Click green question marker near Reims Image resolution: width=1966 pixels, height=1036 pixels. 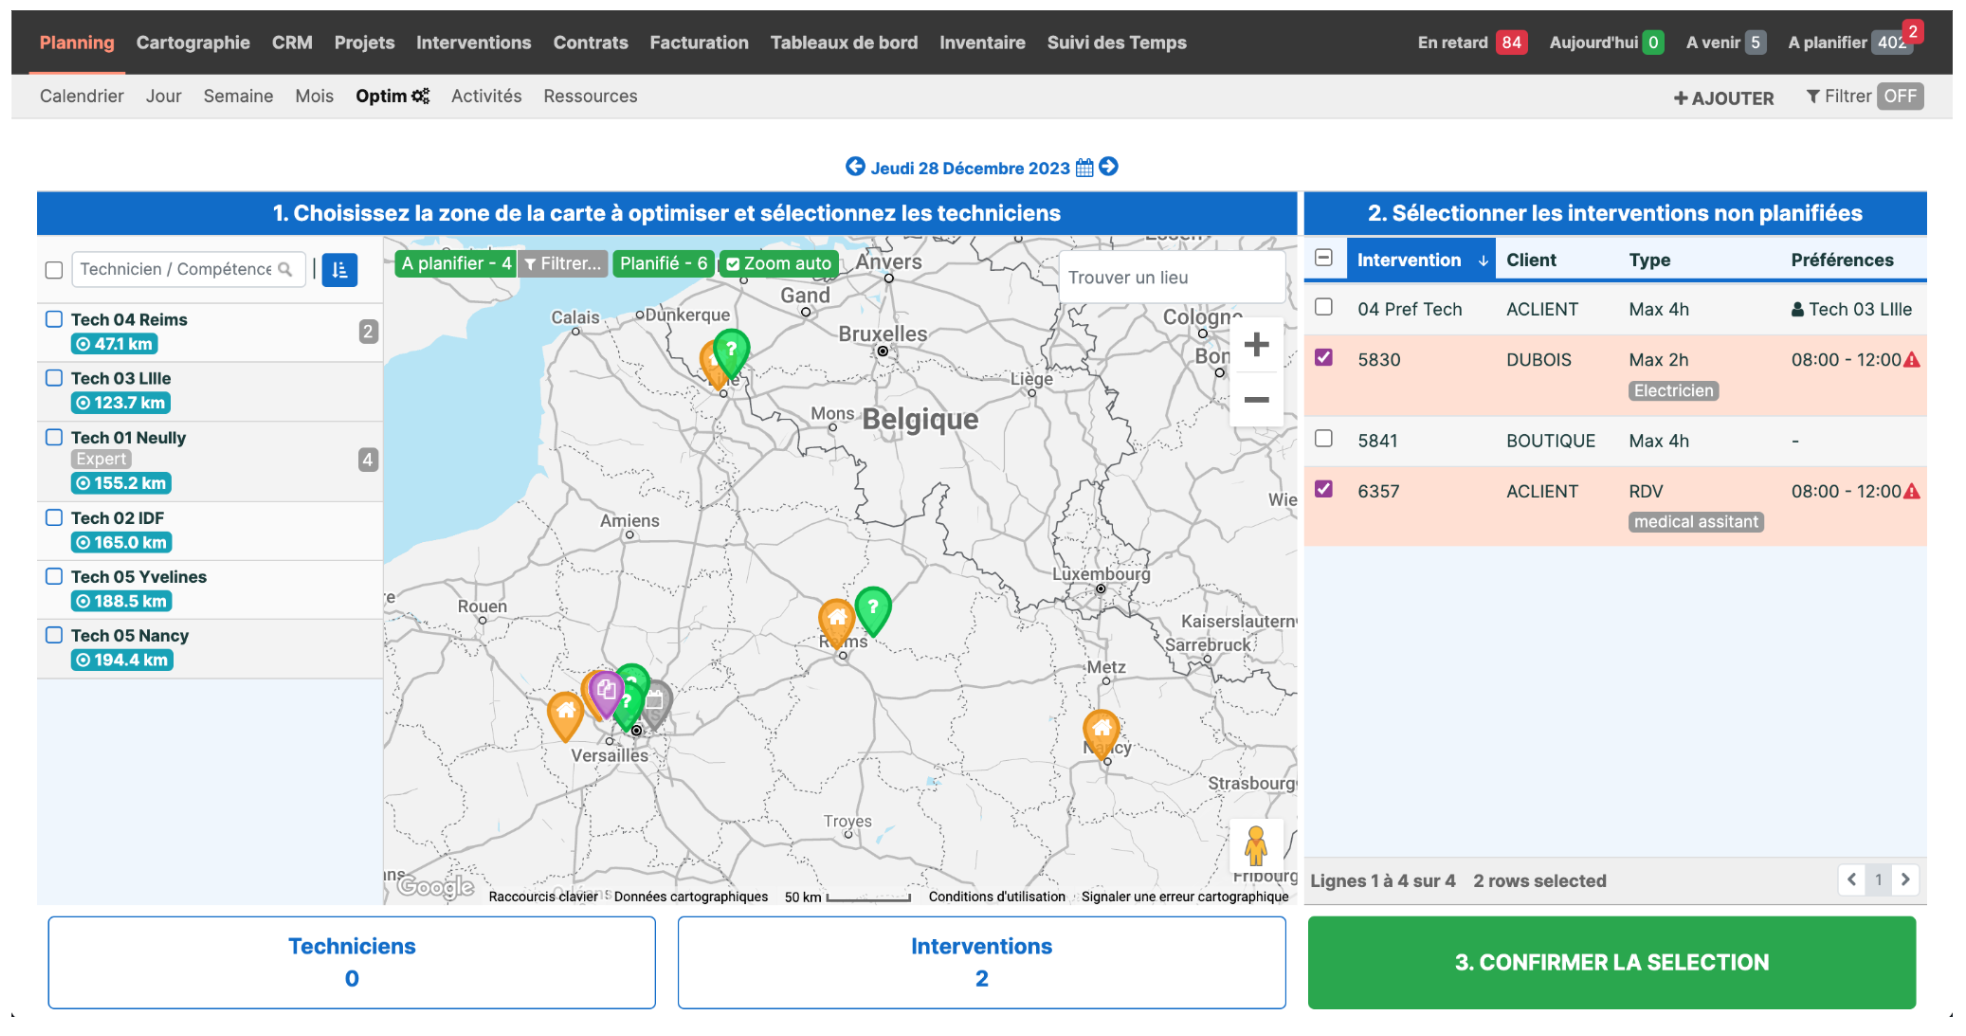[873, 610]
